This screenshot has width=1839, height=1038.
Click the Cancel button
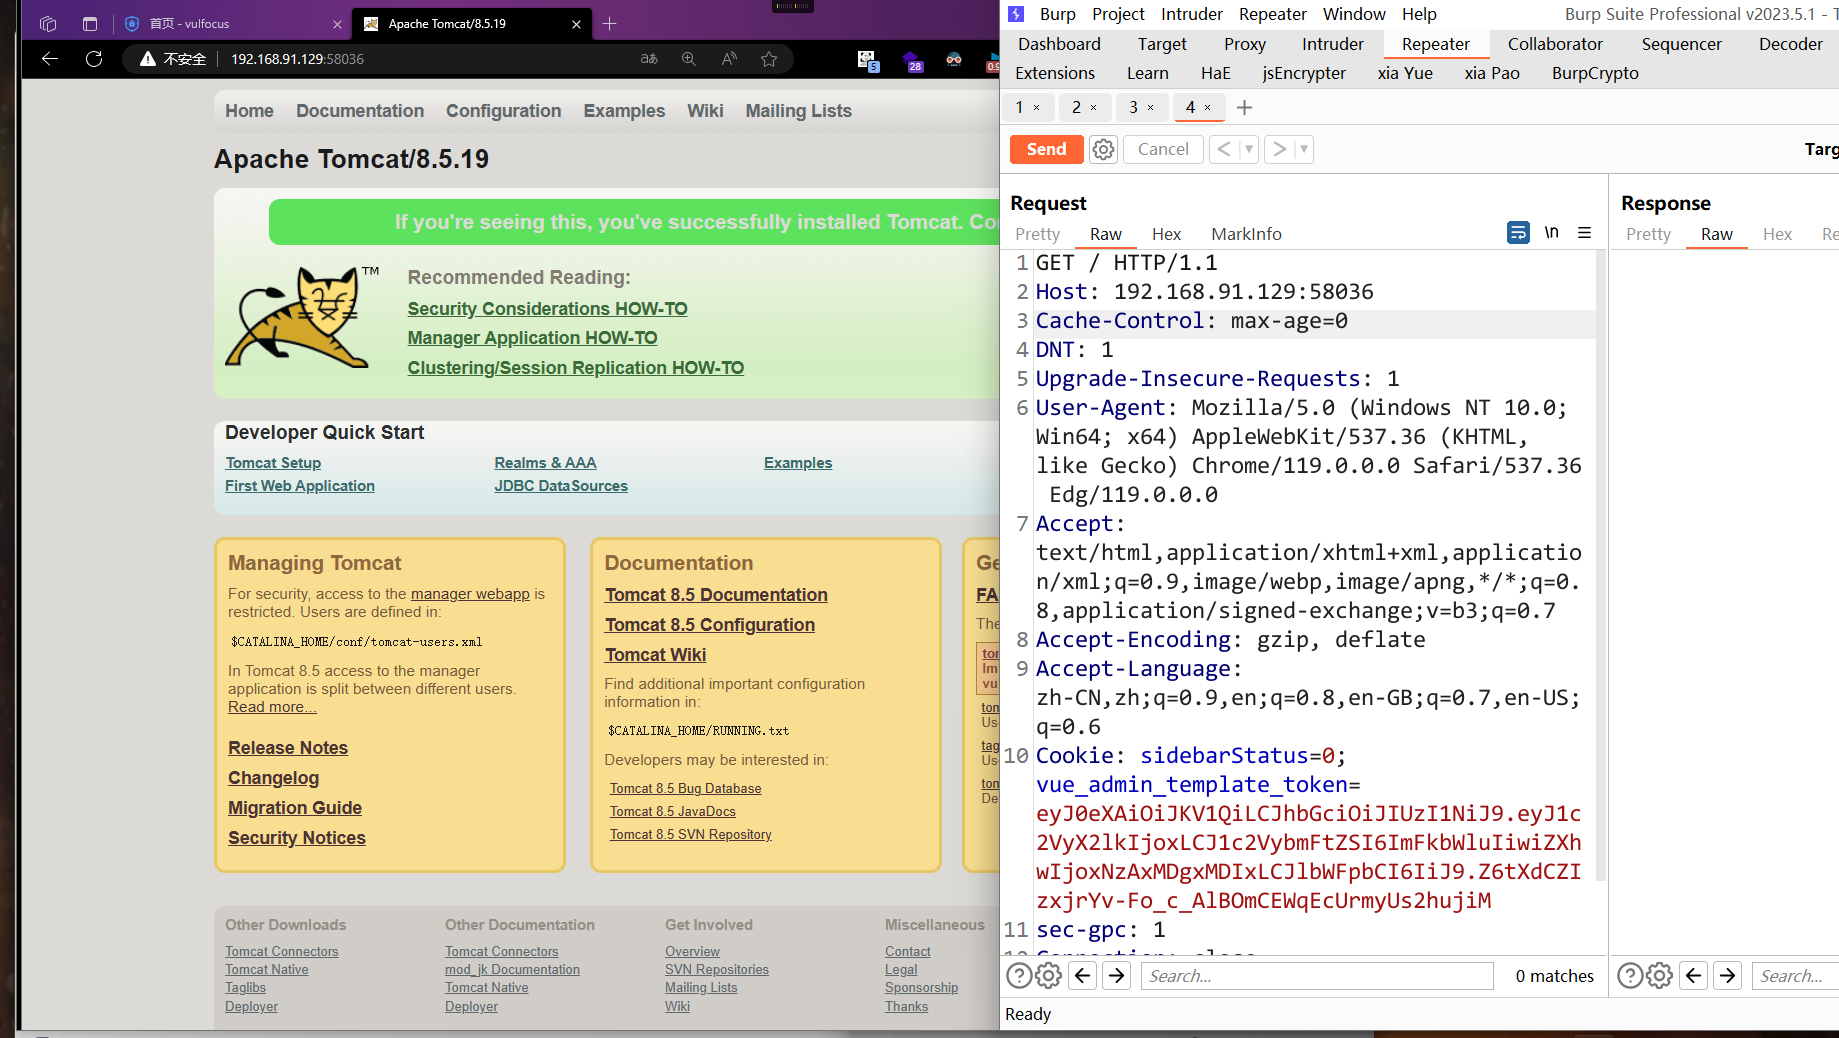coord(1163,149)
